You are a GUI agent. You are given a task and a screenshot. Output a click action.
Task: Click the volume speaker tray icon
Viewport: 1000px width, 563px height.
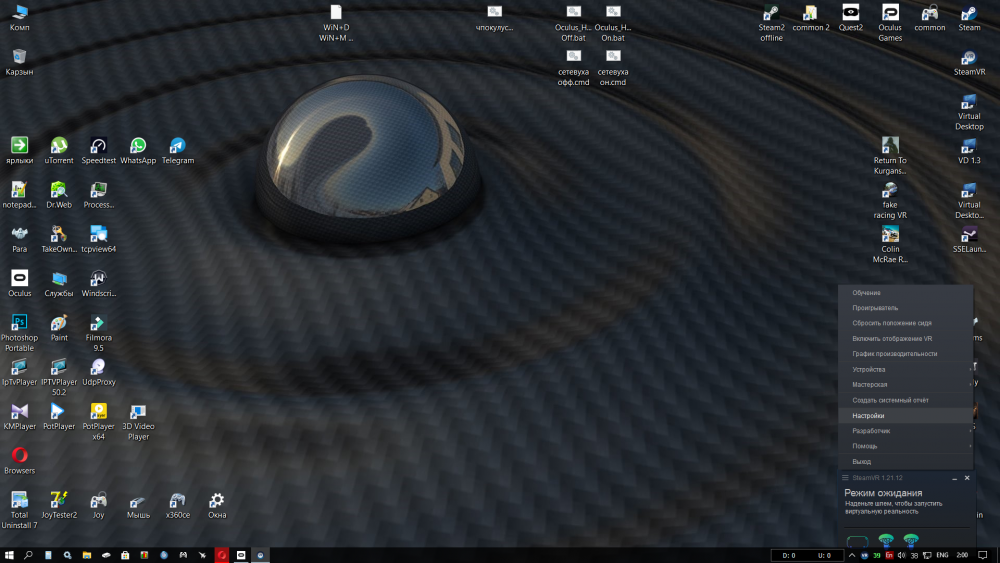coord(901,555)
